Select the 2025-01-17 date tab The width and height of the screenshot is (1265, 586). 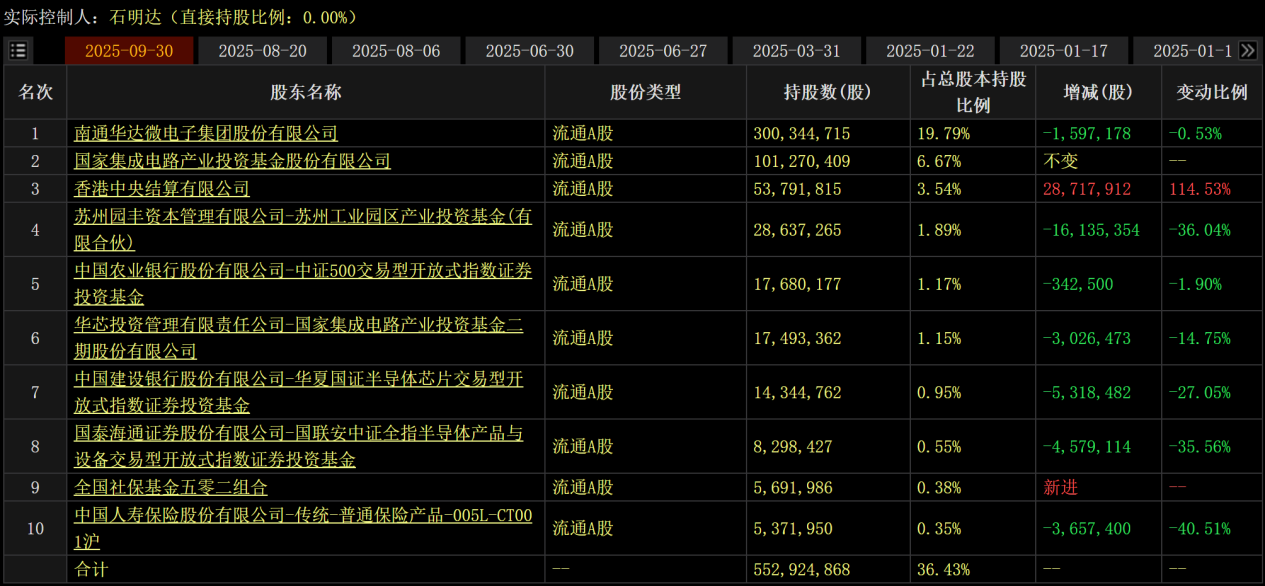[x=1063, y=51]
